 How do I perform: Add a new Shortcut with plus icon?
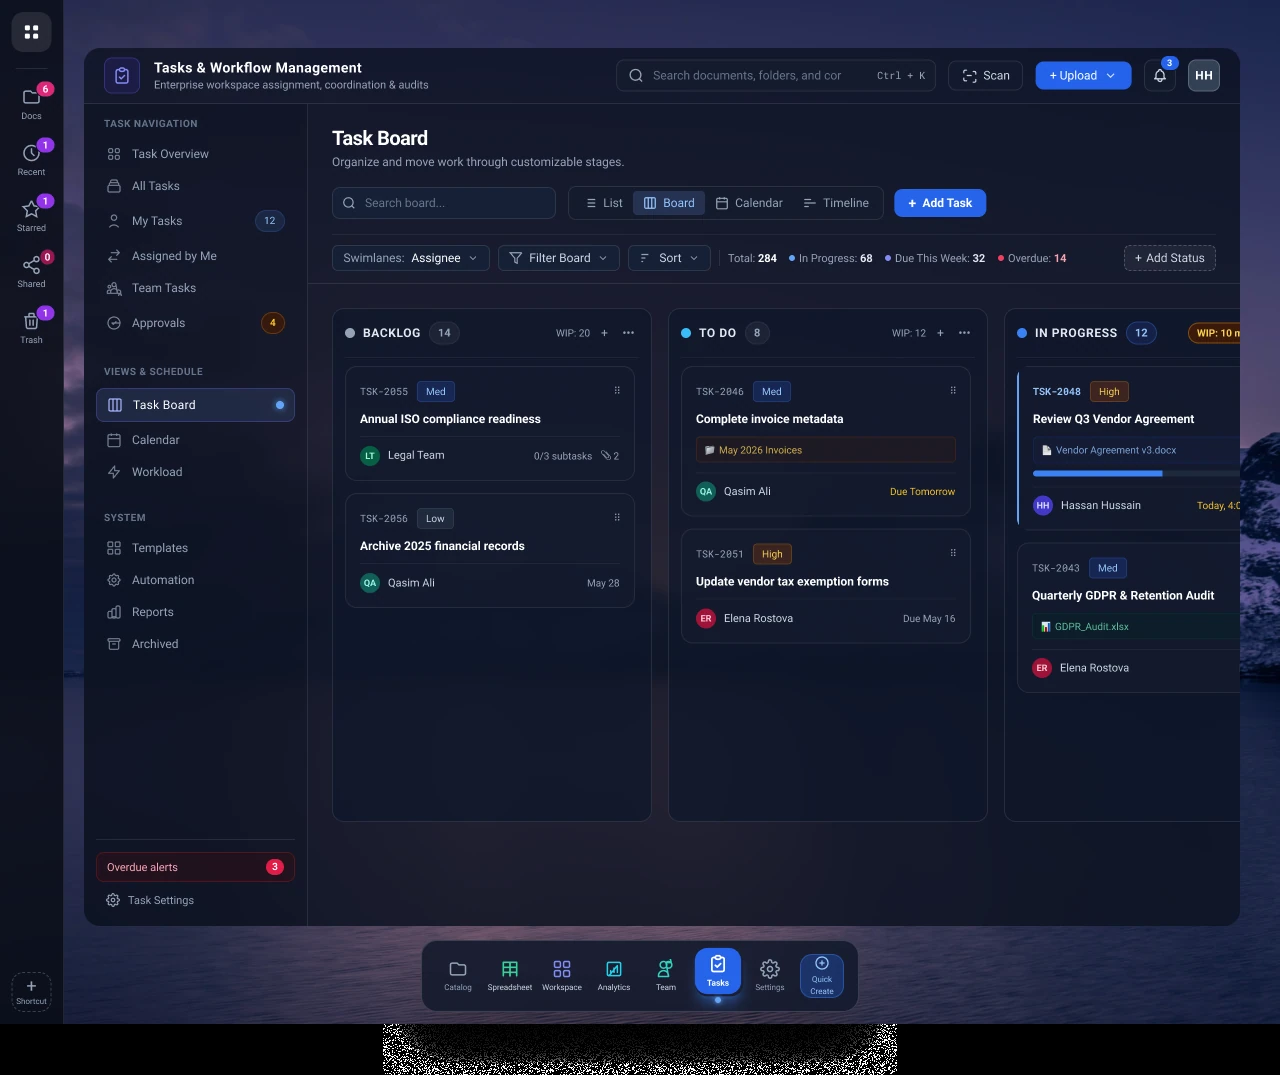coord(31,991)
